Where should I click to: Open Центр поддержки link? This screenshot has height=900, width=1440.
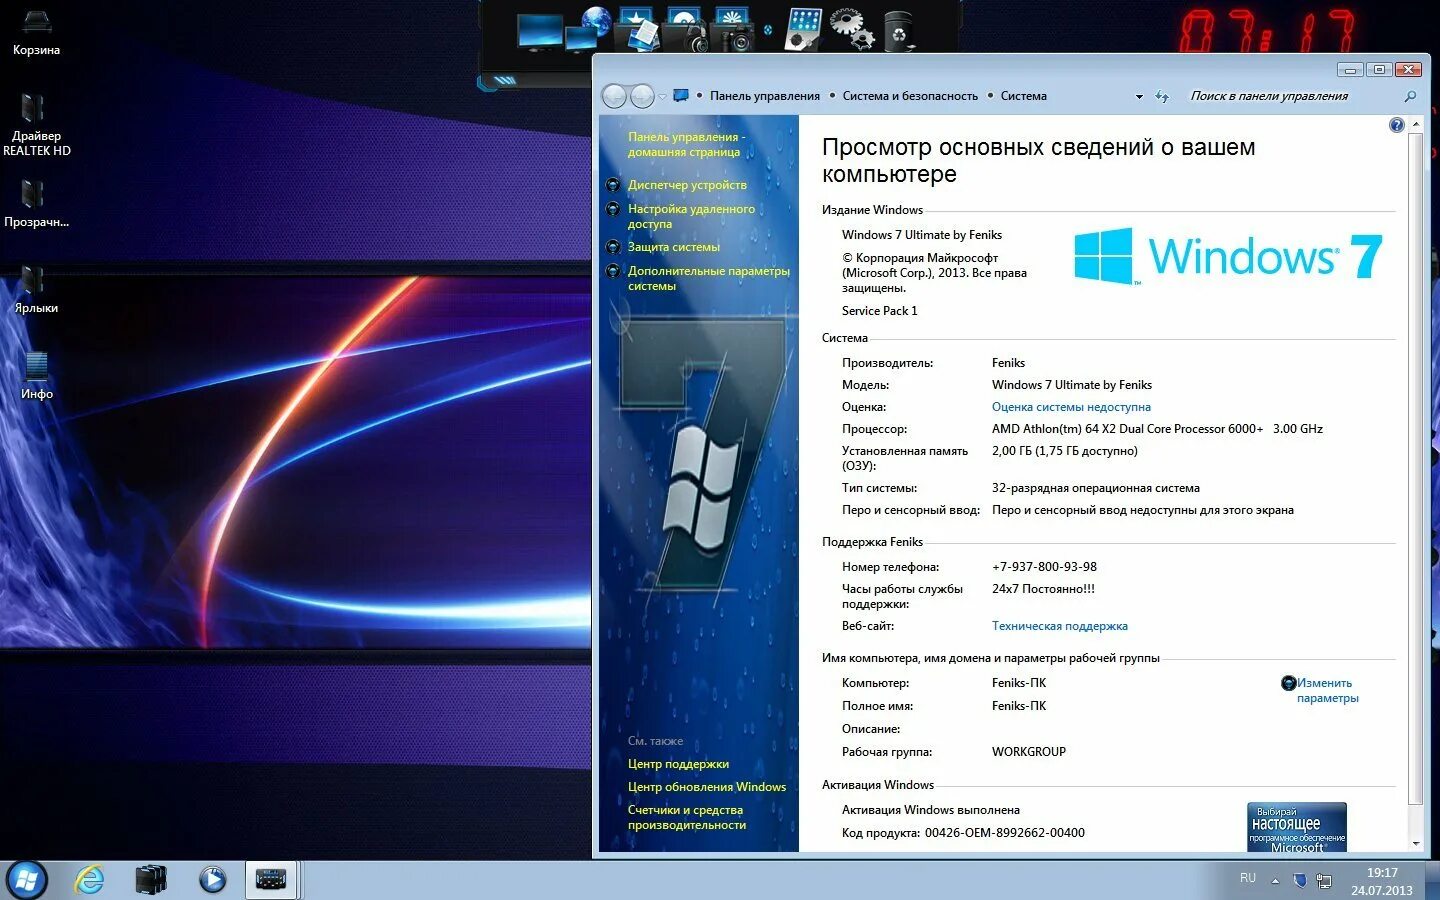(678, 764)
